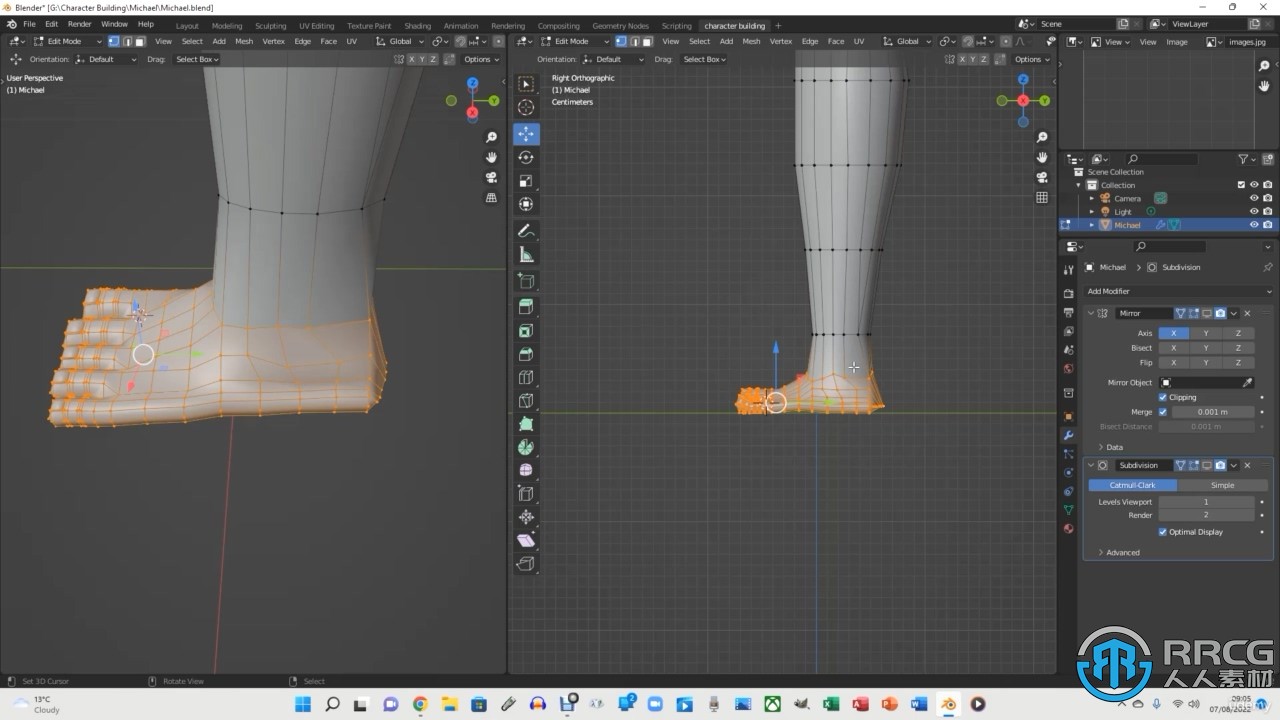Select the Rip Region tool
This screenshot has width=1280, height=720.
526,563
